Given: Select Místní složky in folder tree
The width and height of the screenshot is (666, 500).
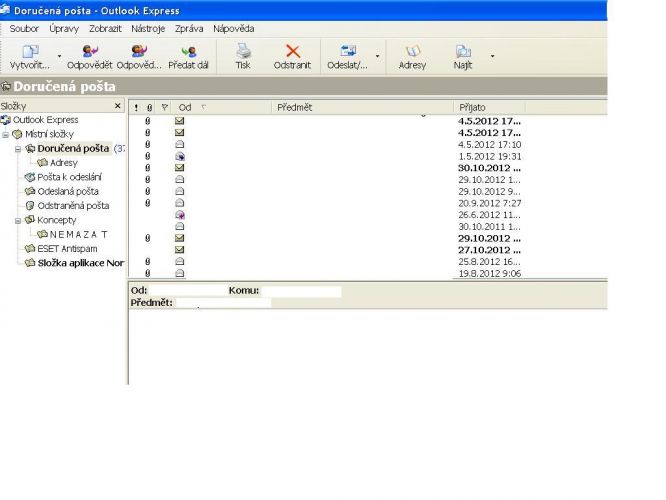Looking at the screenshot, I should point(49,134).
